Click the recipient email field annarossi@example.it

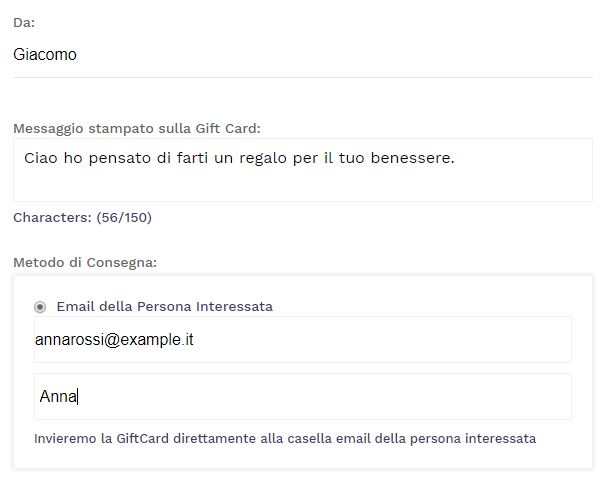[x=302, y=340]
